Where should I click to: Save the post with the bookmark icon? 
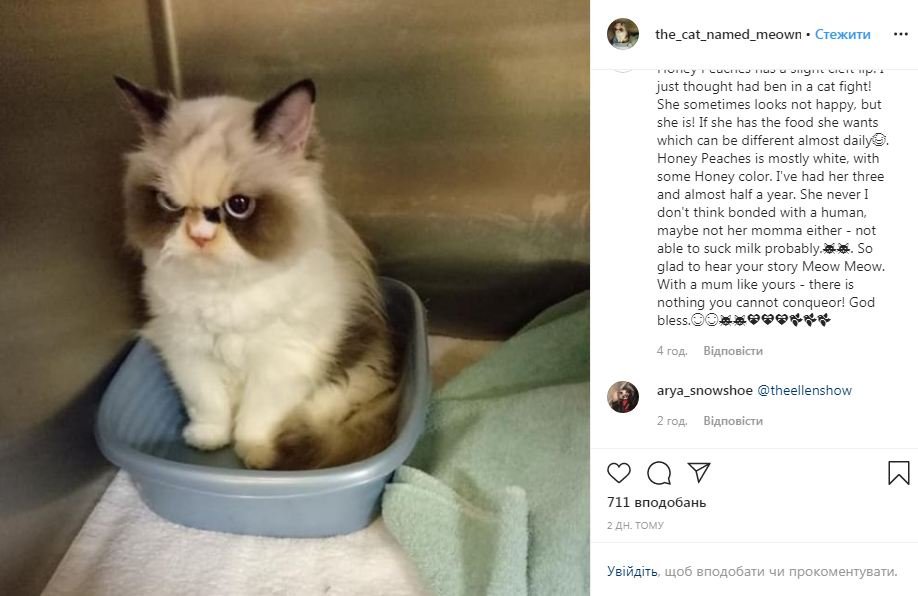pyautogui.click(x=899, y=472)
